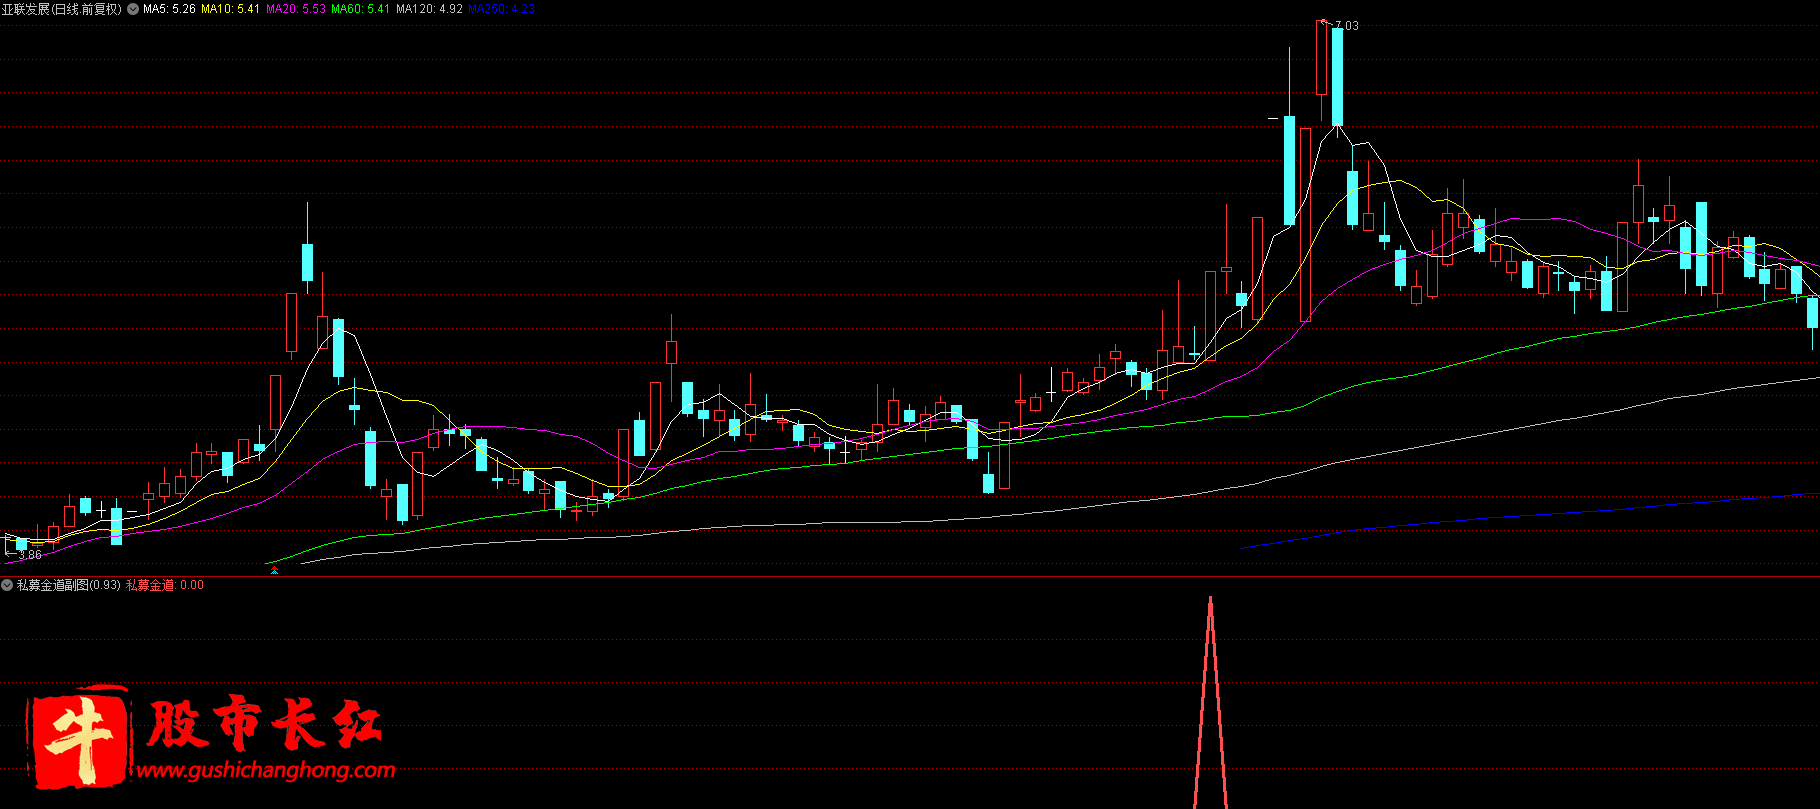Click the 股市长红 red brand text
1820x809 pixels.
(265, 723)
